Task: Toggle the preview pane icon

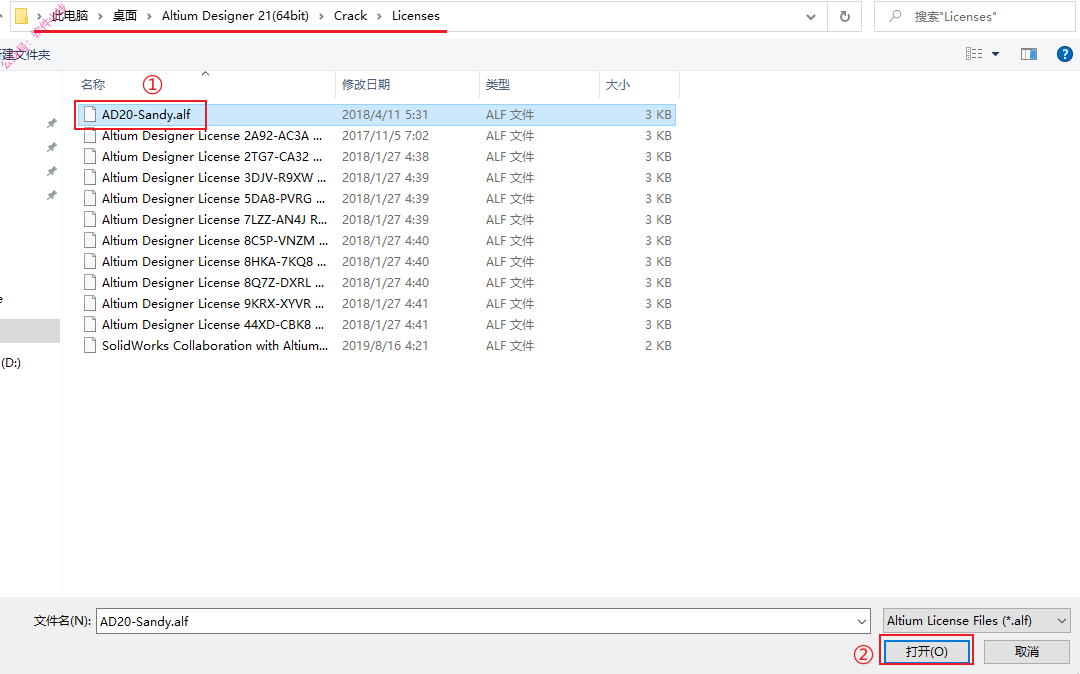Action: (x=1028, y=54)
